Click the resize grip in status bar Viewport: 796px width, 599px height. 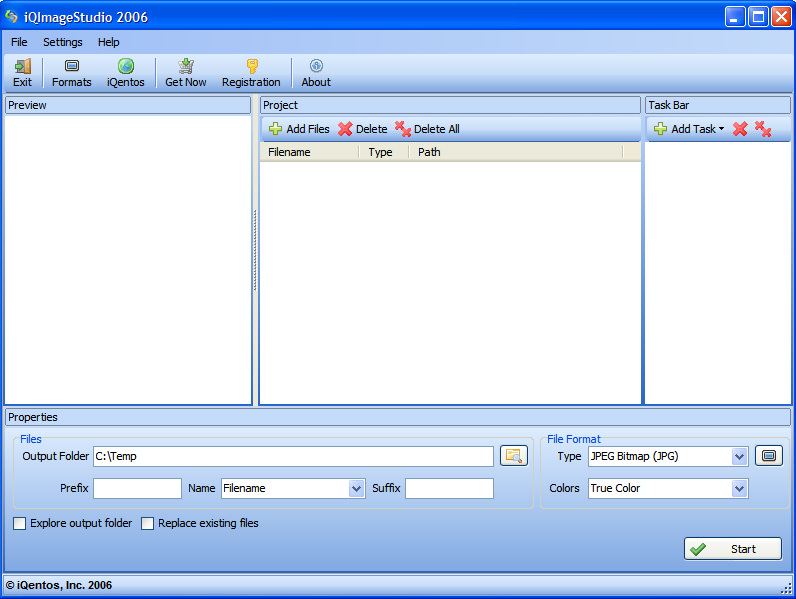(786, 589)
